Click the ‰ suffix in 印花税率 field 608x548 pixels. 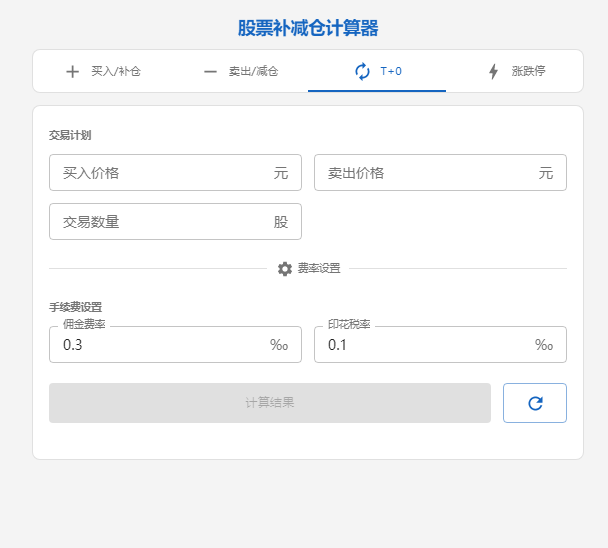[x=544, y=345]
